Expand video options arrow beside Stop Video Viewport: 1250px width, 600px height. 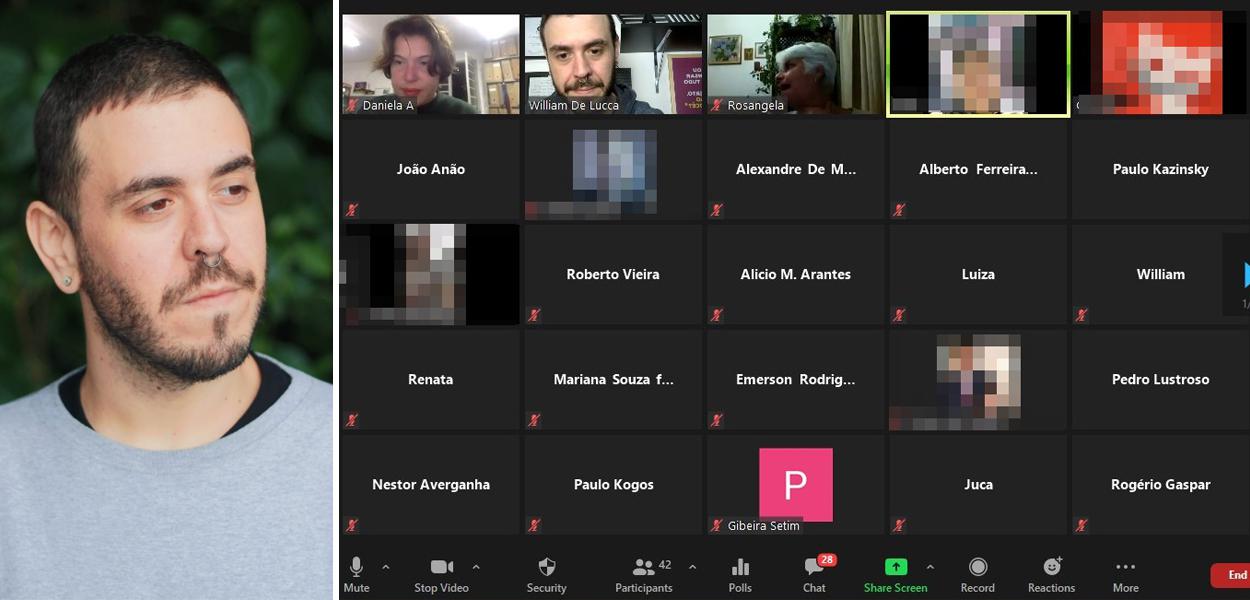click(476, 567)
